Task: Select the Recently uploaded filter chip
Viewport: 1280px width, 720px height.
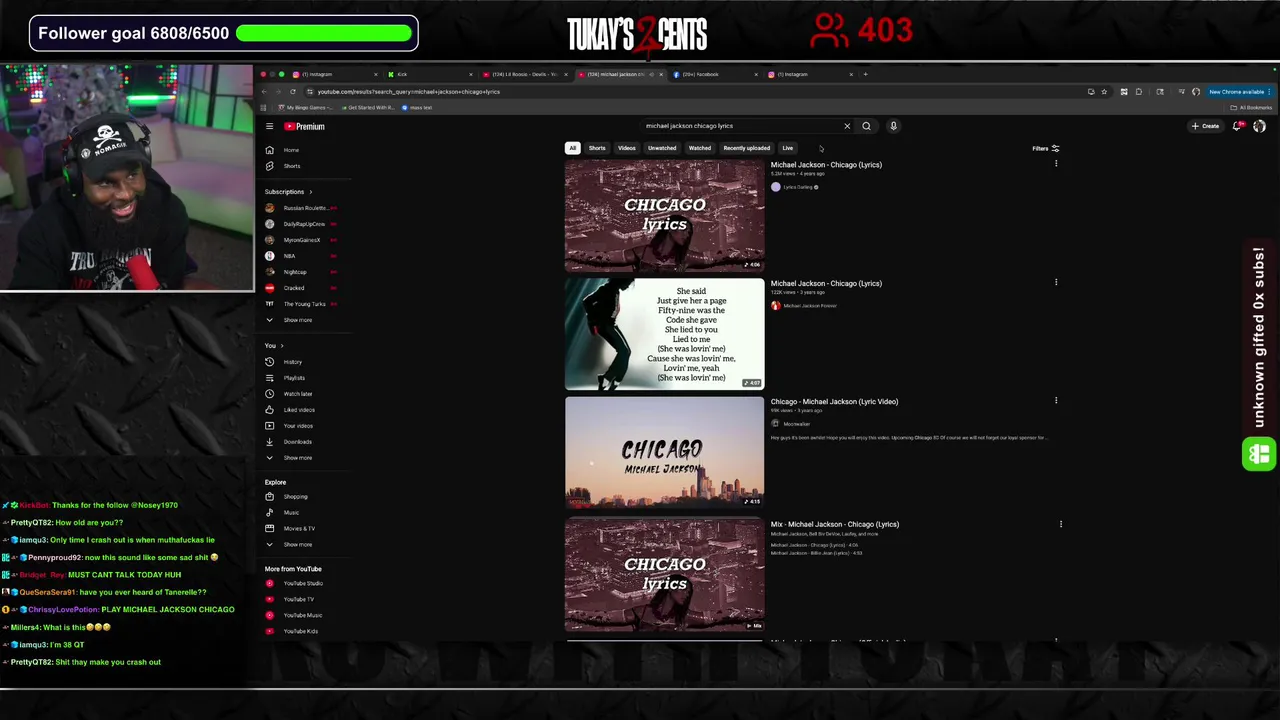Action: pos(747,148)
